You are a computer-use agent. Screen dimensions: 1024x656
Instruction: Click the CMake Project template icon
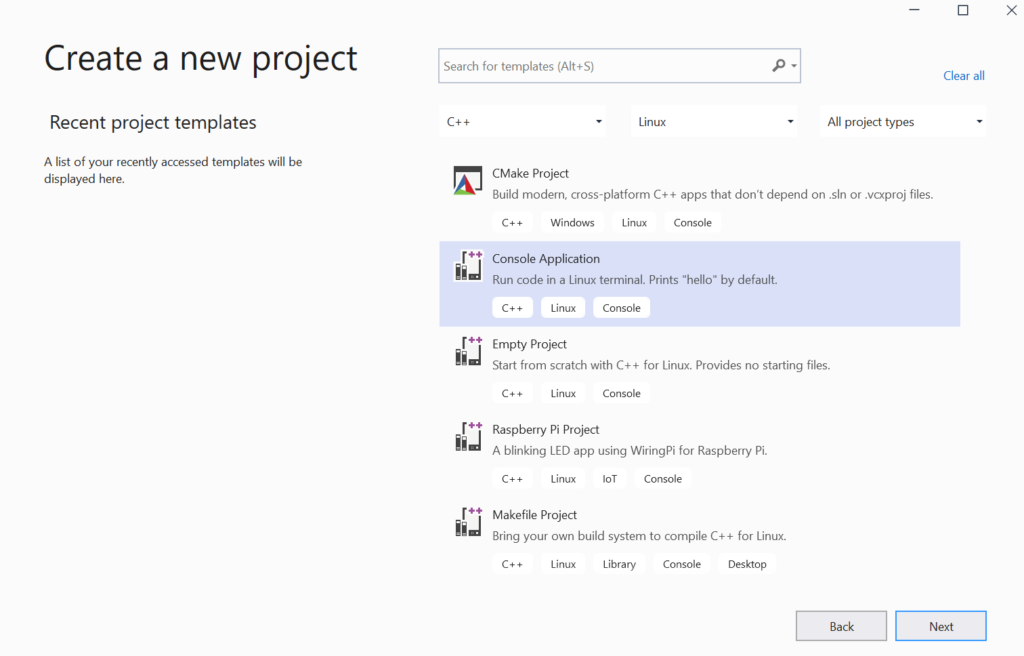coord(467,180)
